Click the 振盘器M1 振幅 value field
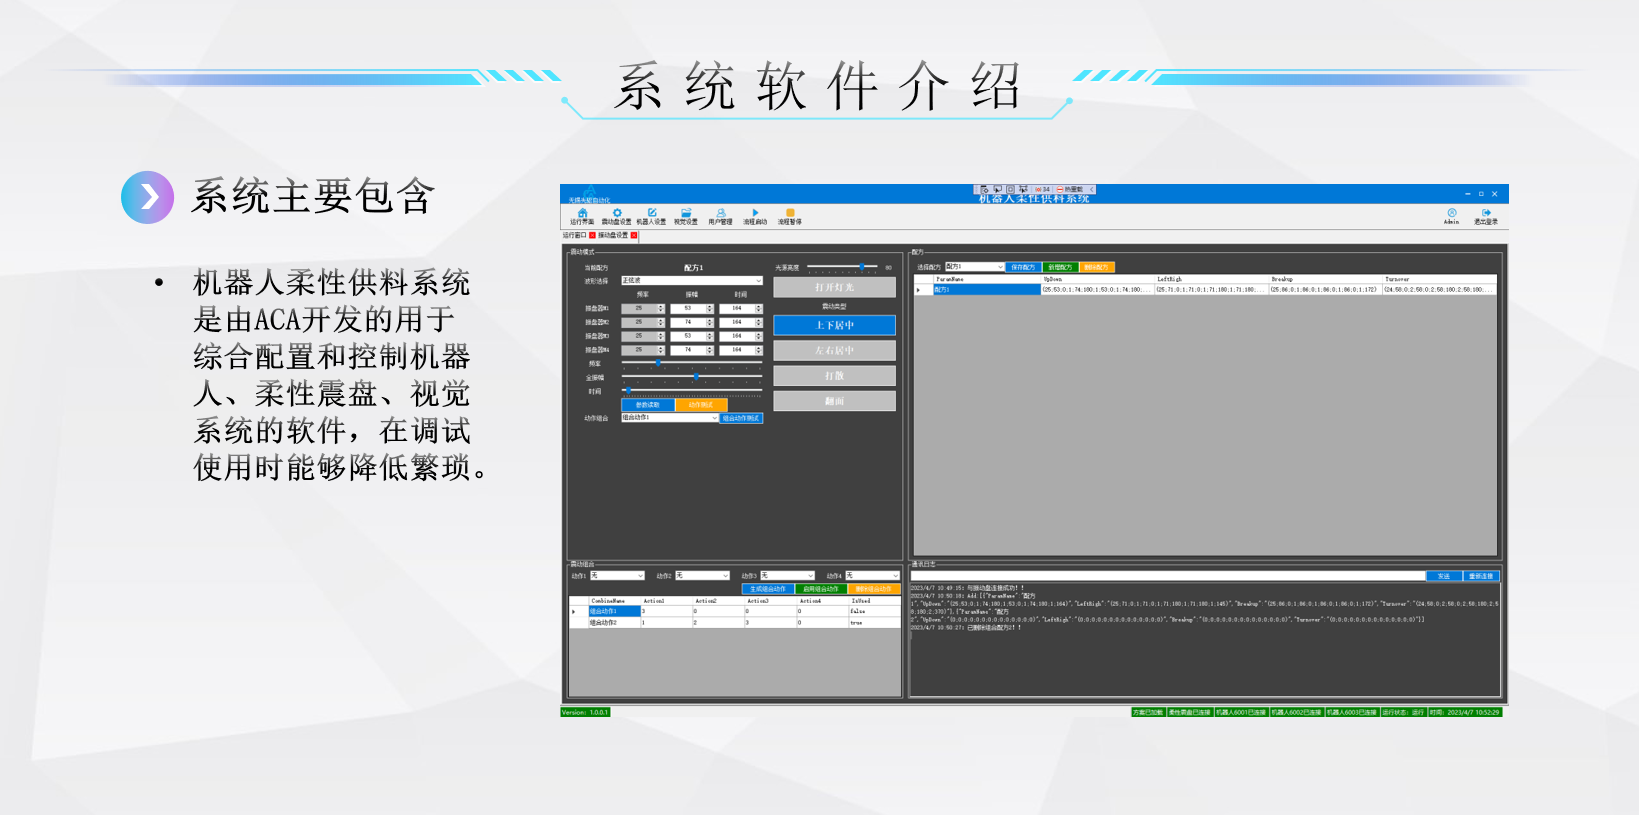 click(692, 308)
